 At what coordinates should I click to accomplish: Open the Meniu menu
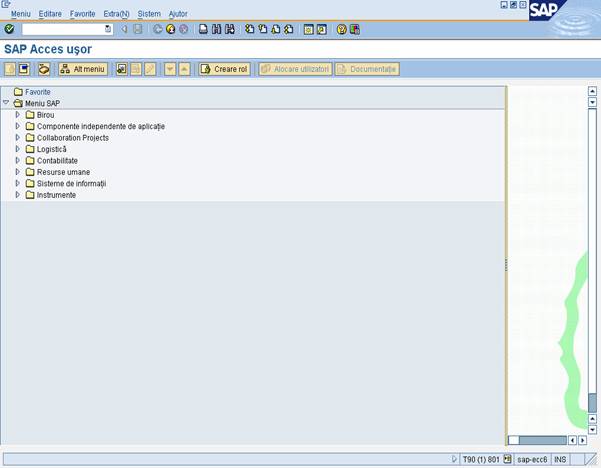[20, 14]
